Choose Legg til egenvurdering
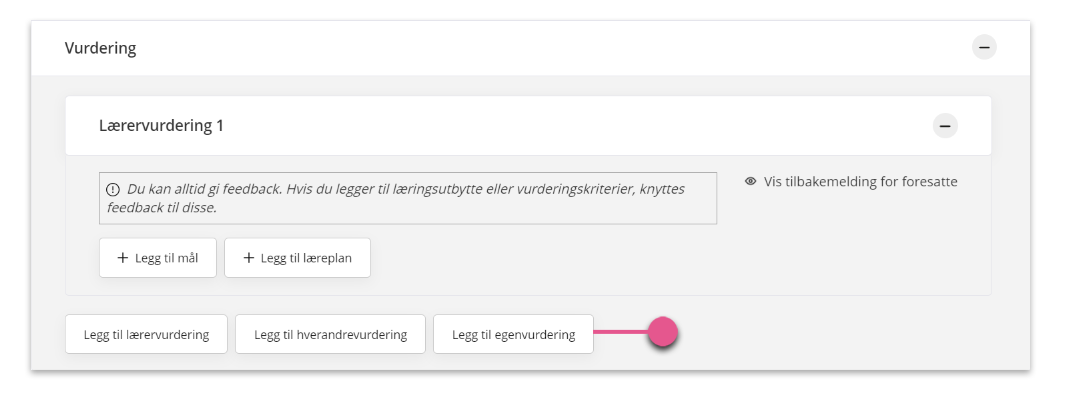The height and width of the screenshot is (397, 1073). [x=513, y=335]
